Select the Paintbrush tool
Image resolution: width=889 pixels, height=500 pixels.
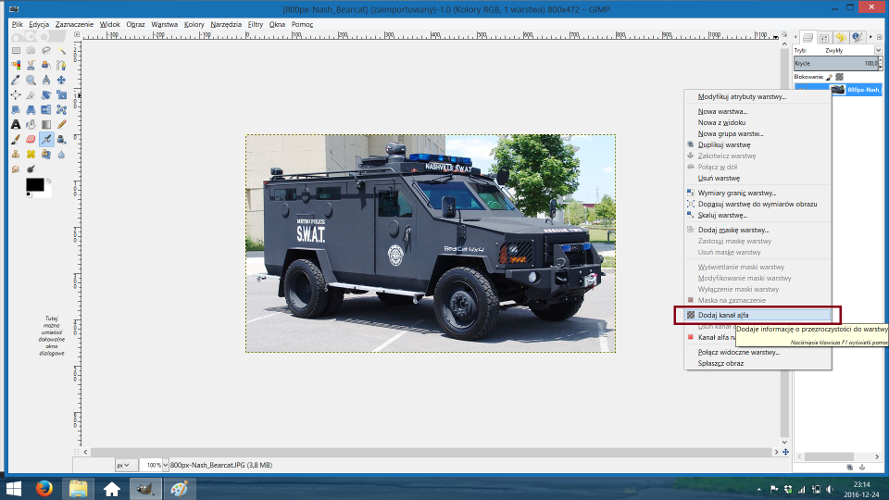(x=16, y=139)
